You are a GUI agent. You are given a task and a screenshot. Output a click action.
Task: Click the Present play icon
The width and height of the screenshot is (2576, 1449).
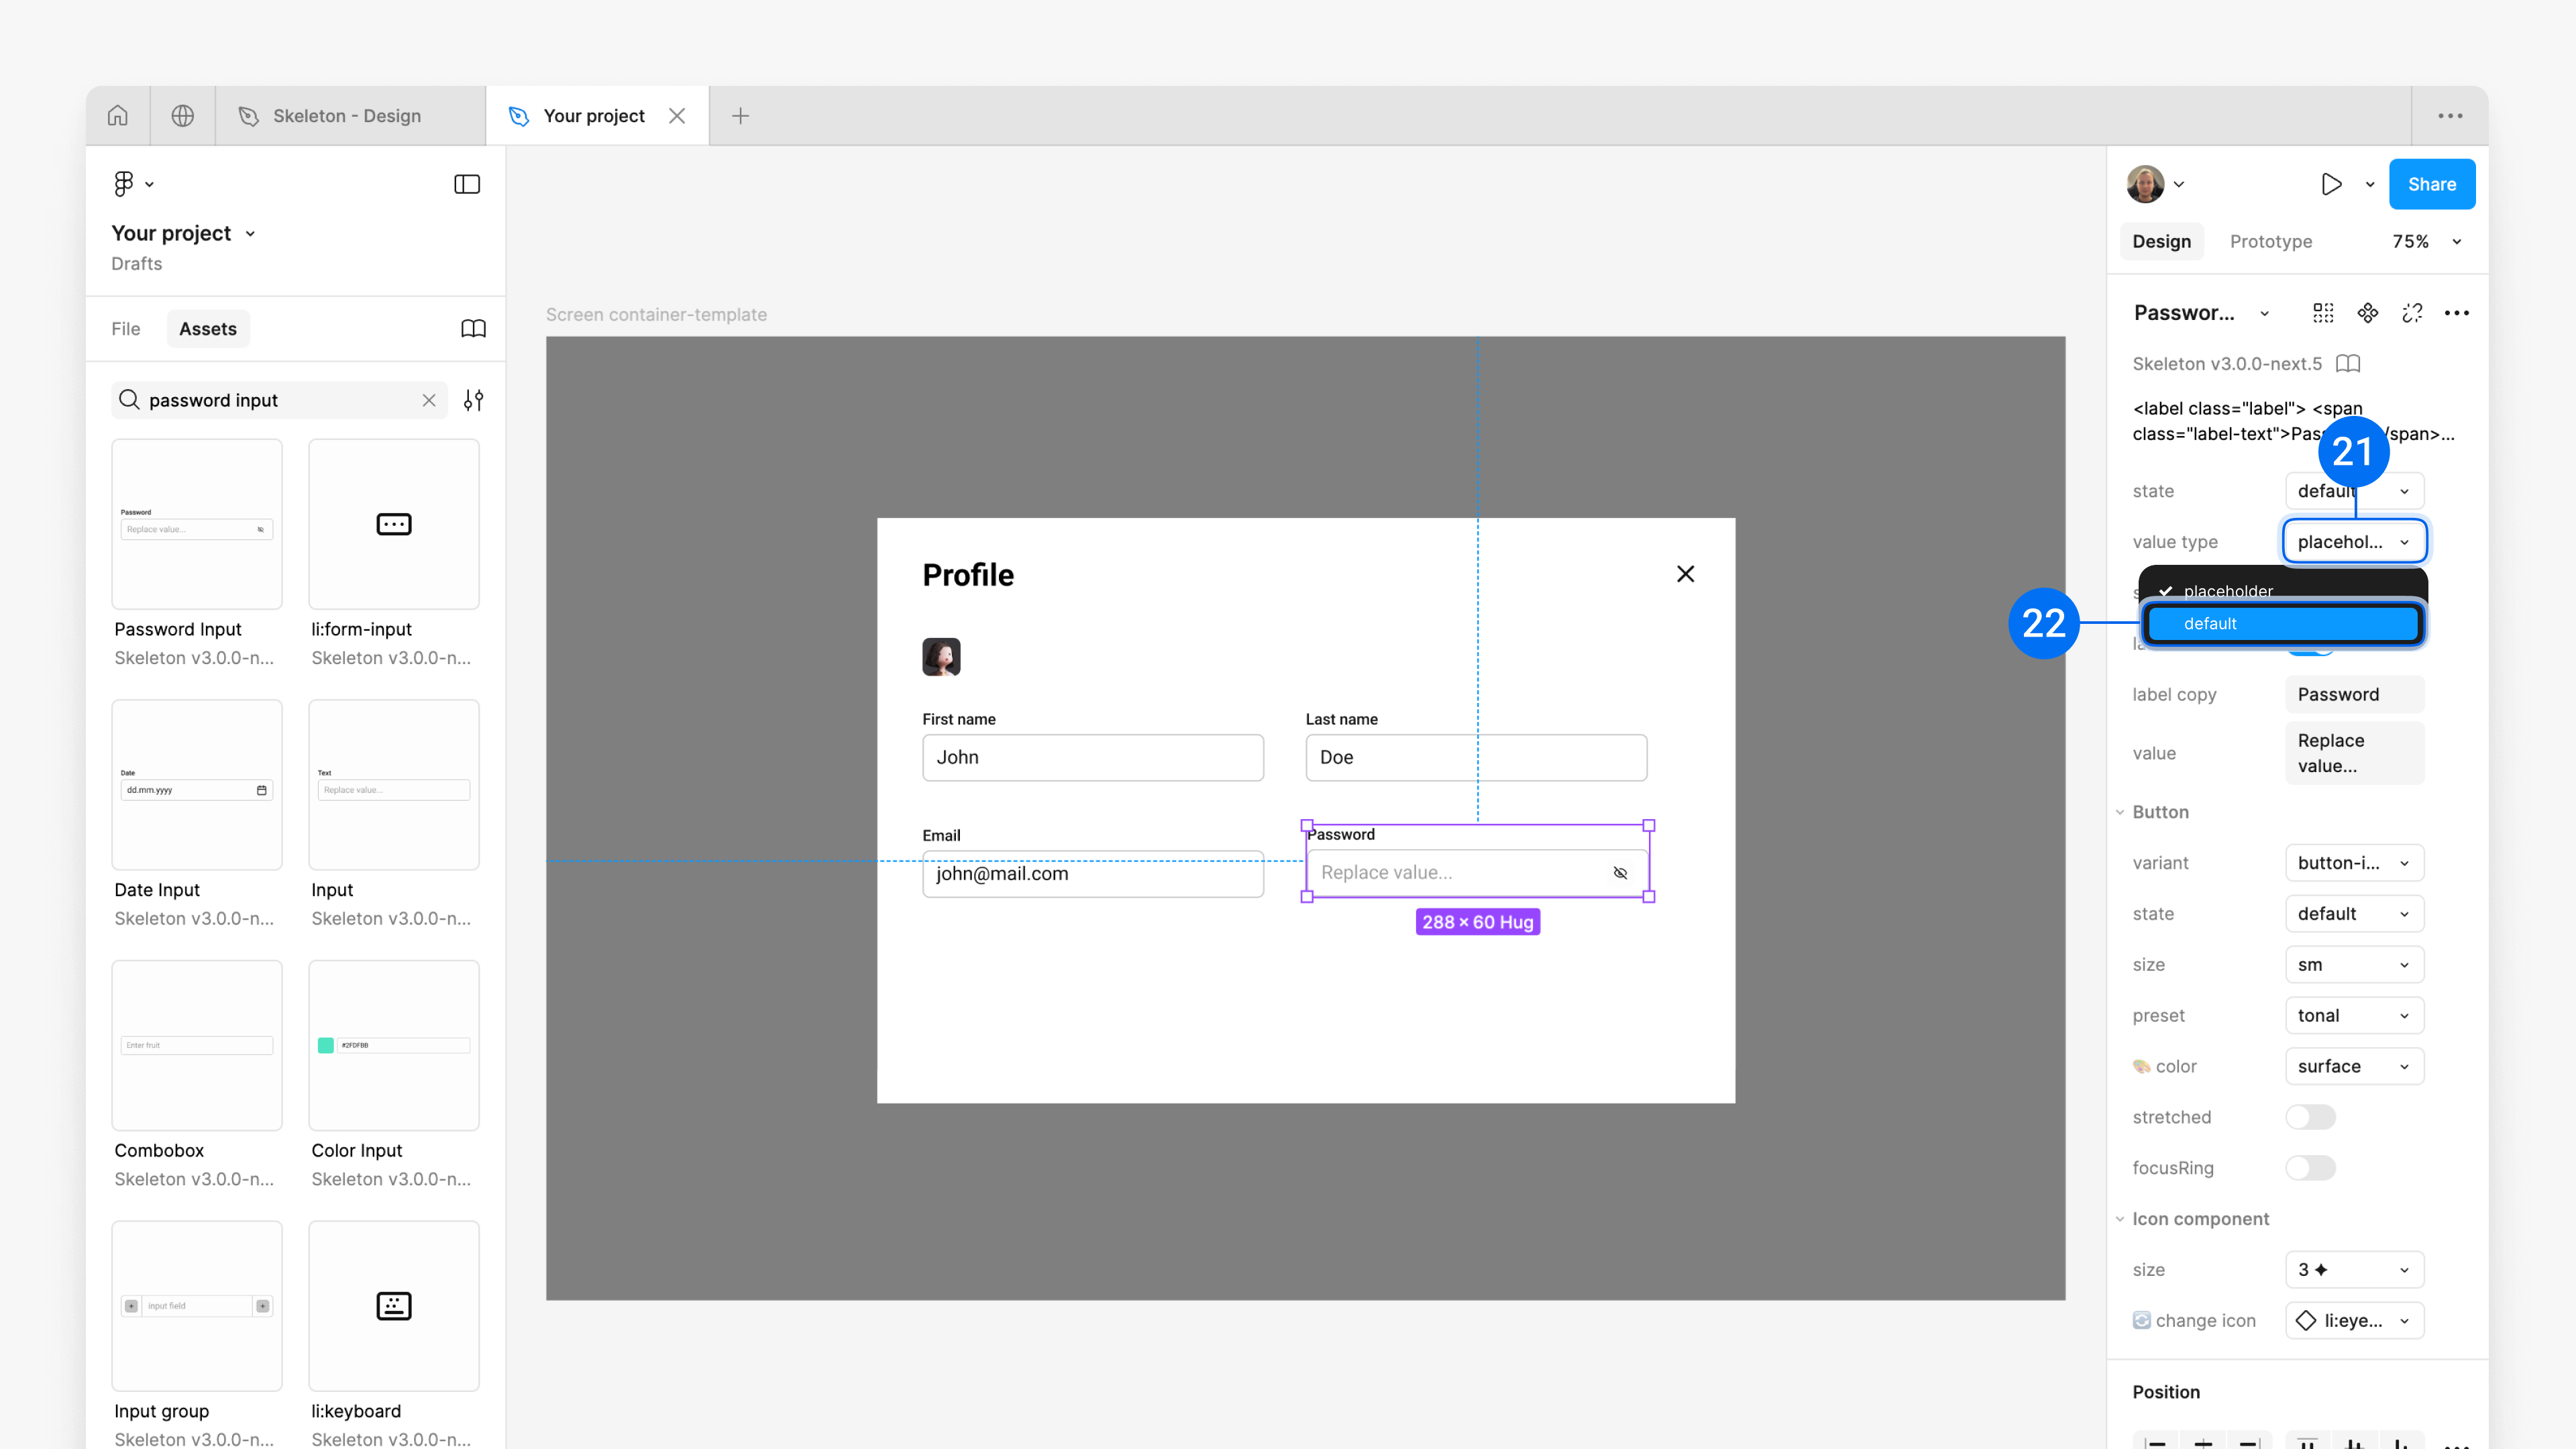2331,184
